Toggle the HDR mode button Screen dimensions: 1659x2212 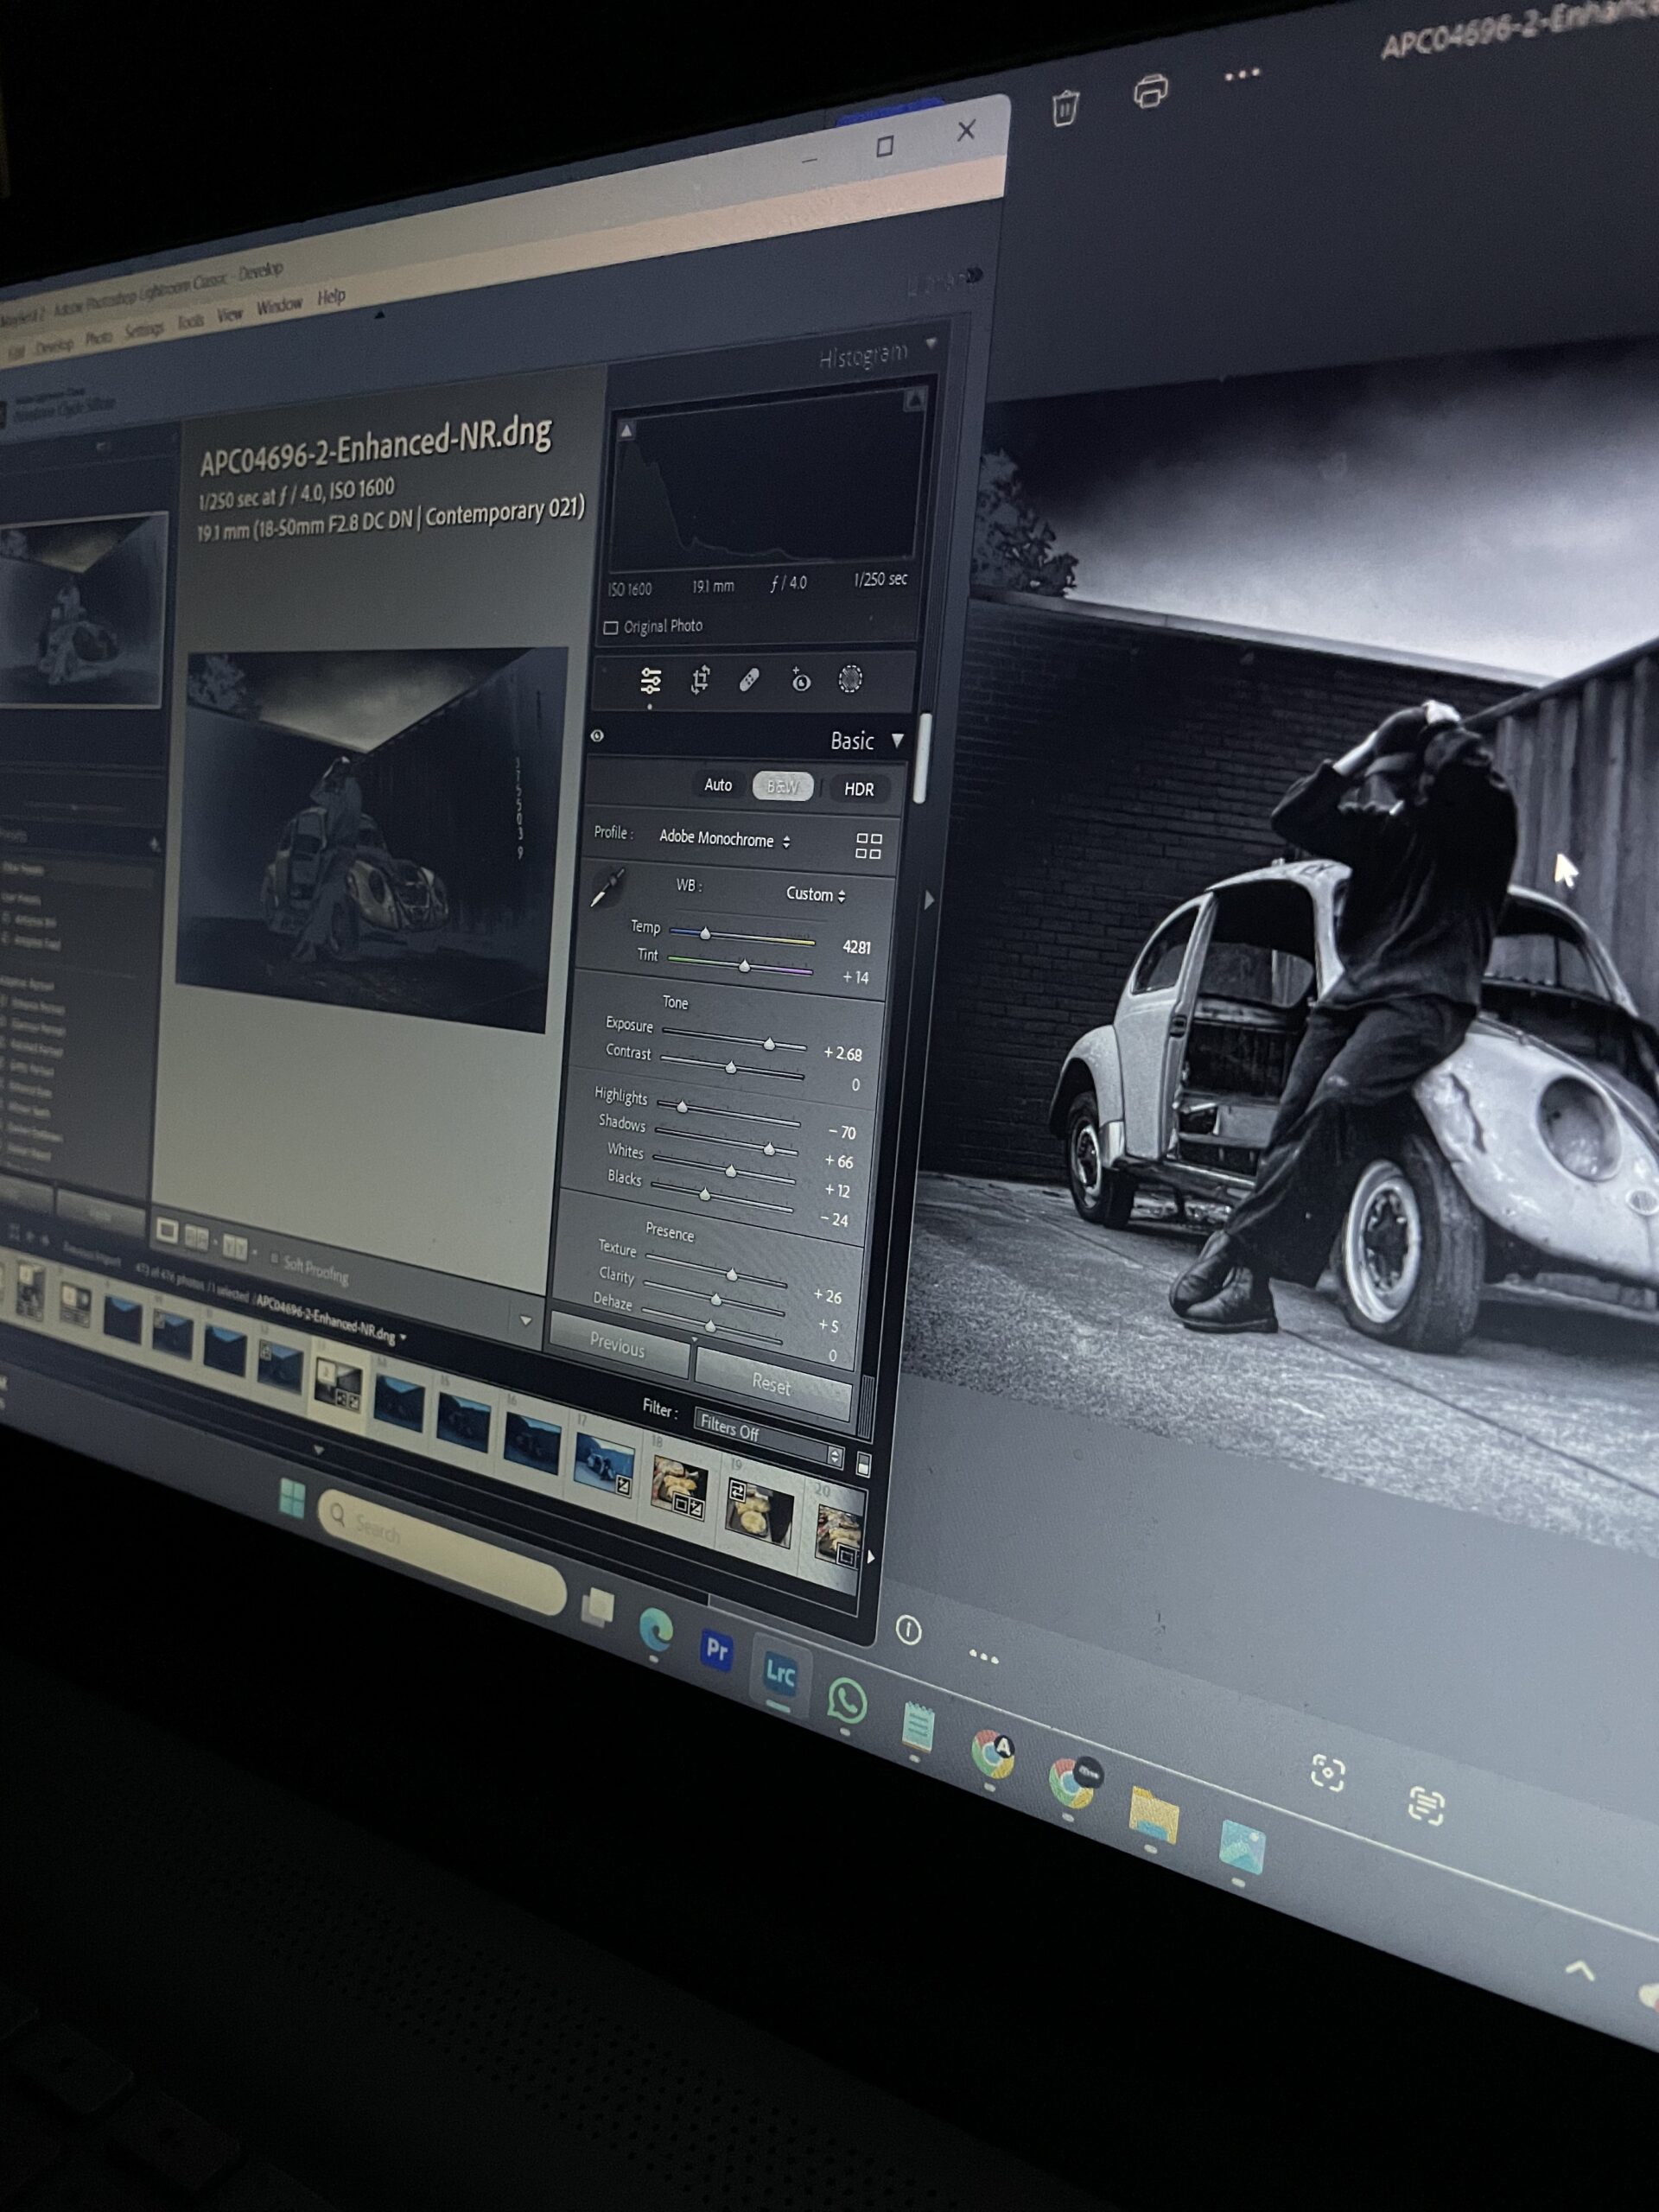click(858, 789)
